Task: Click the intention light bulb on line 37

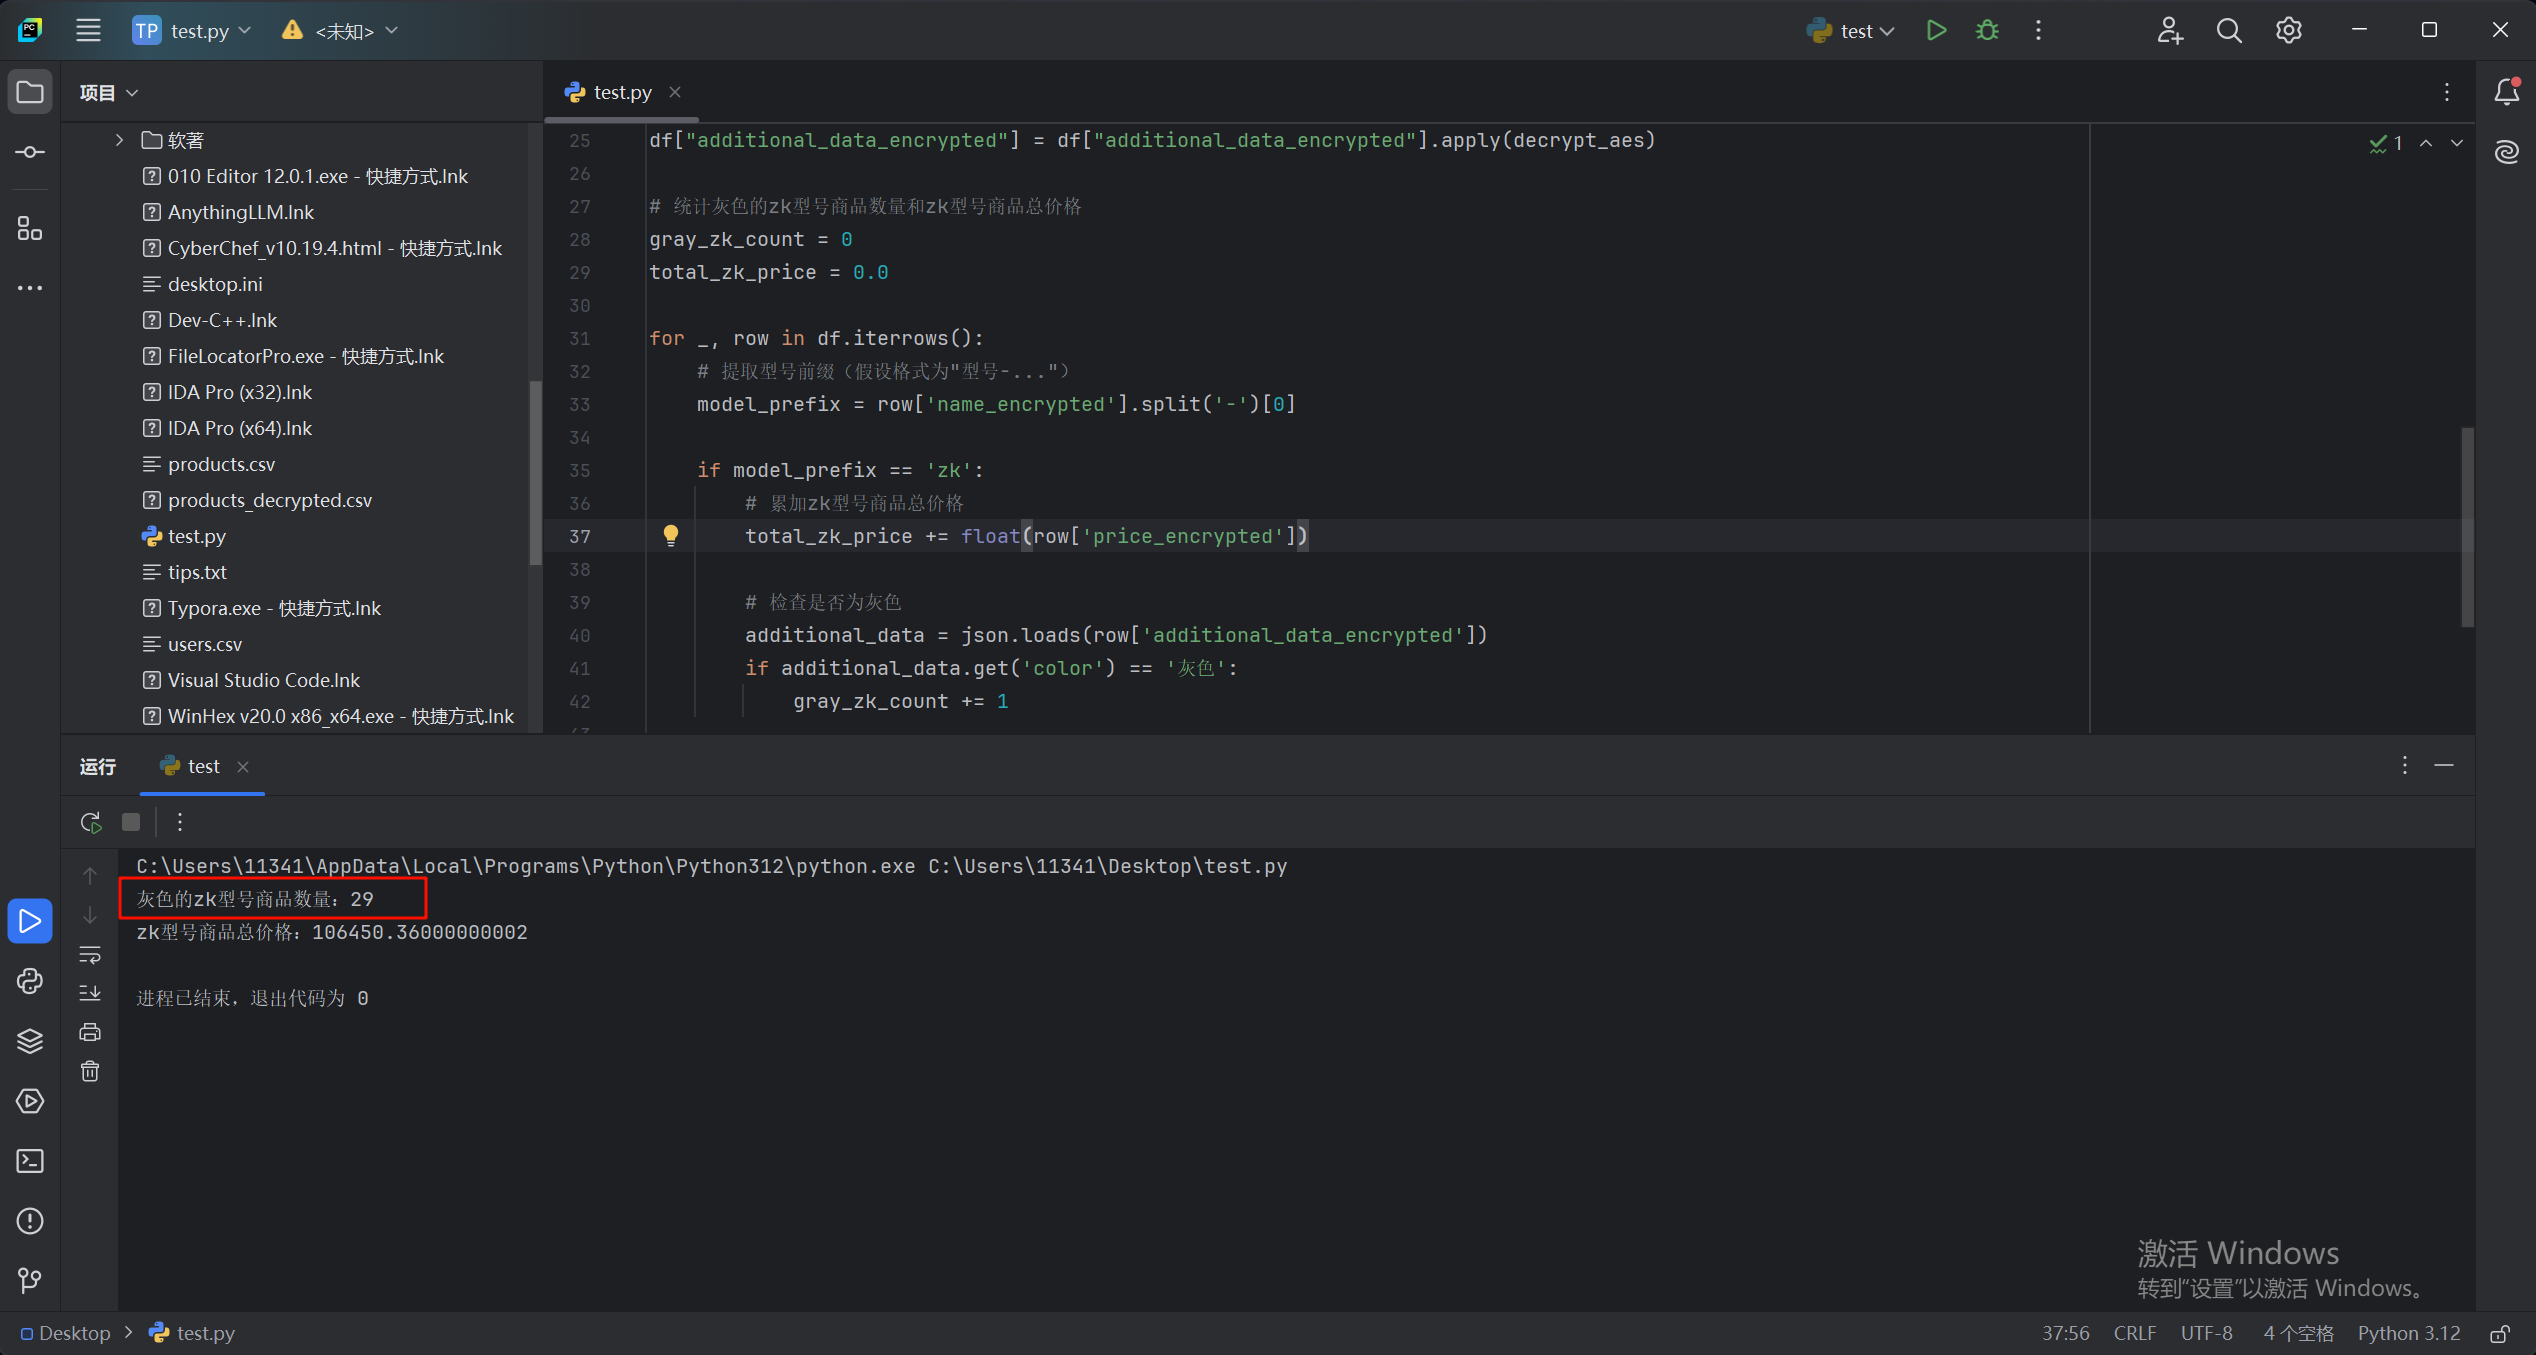Action: [x=671, y=536]
